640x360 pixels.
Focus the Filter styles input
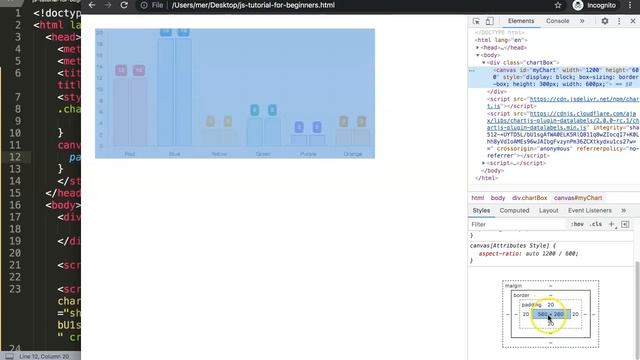click(518, 224)
